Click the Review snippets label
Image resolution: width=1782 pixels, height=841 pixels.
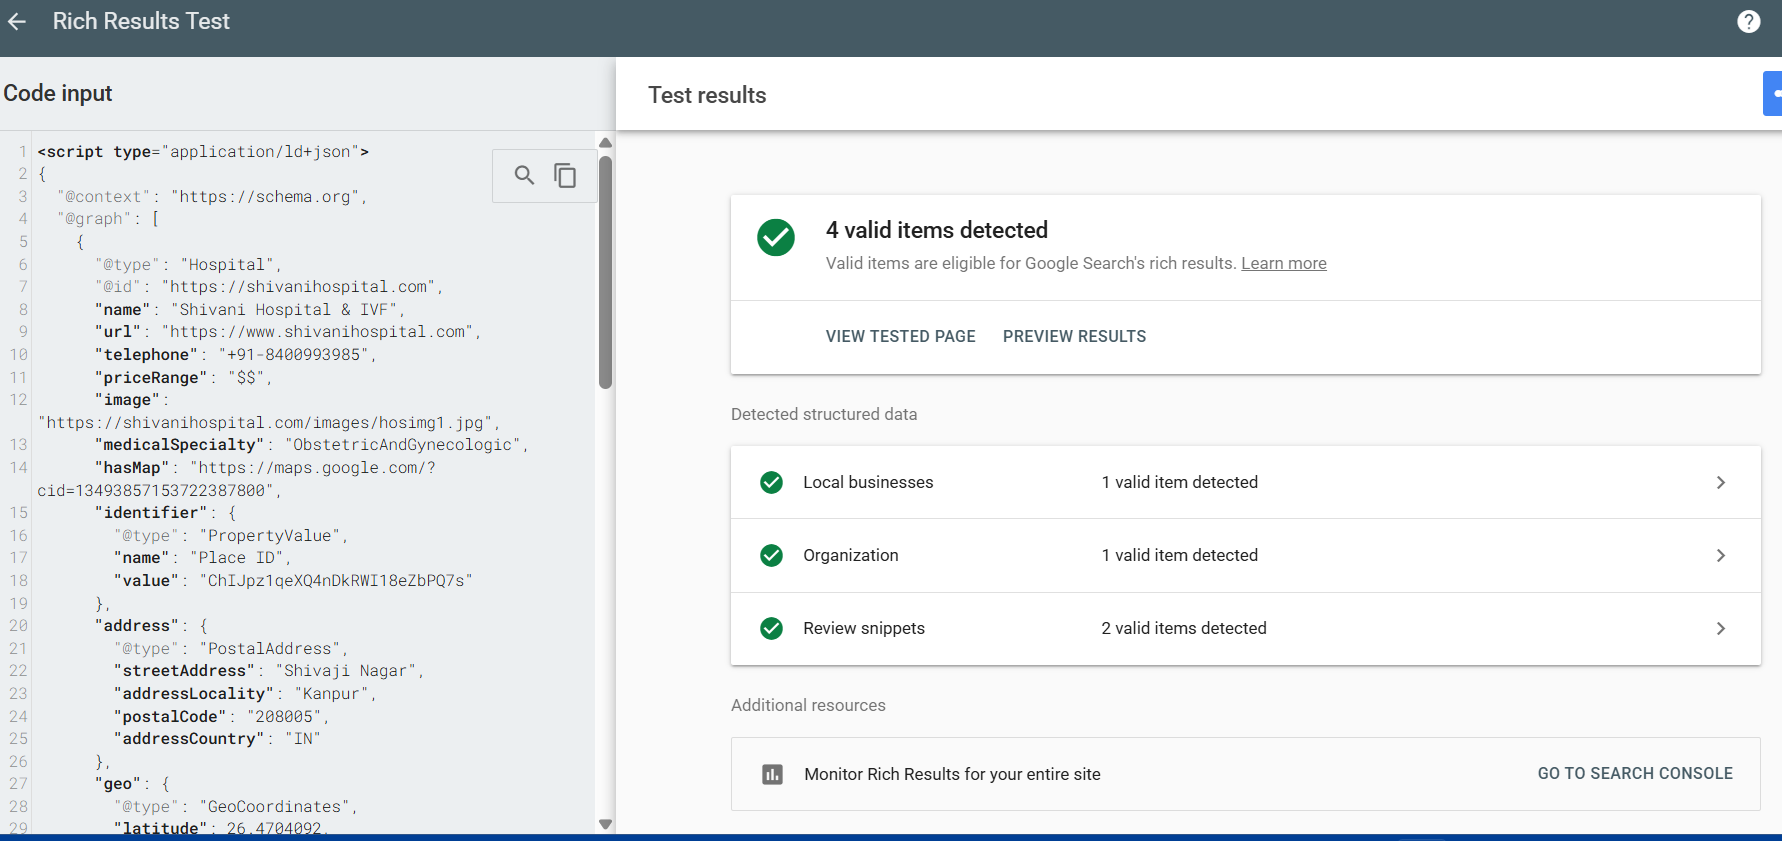point(864,628)
